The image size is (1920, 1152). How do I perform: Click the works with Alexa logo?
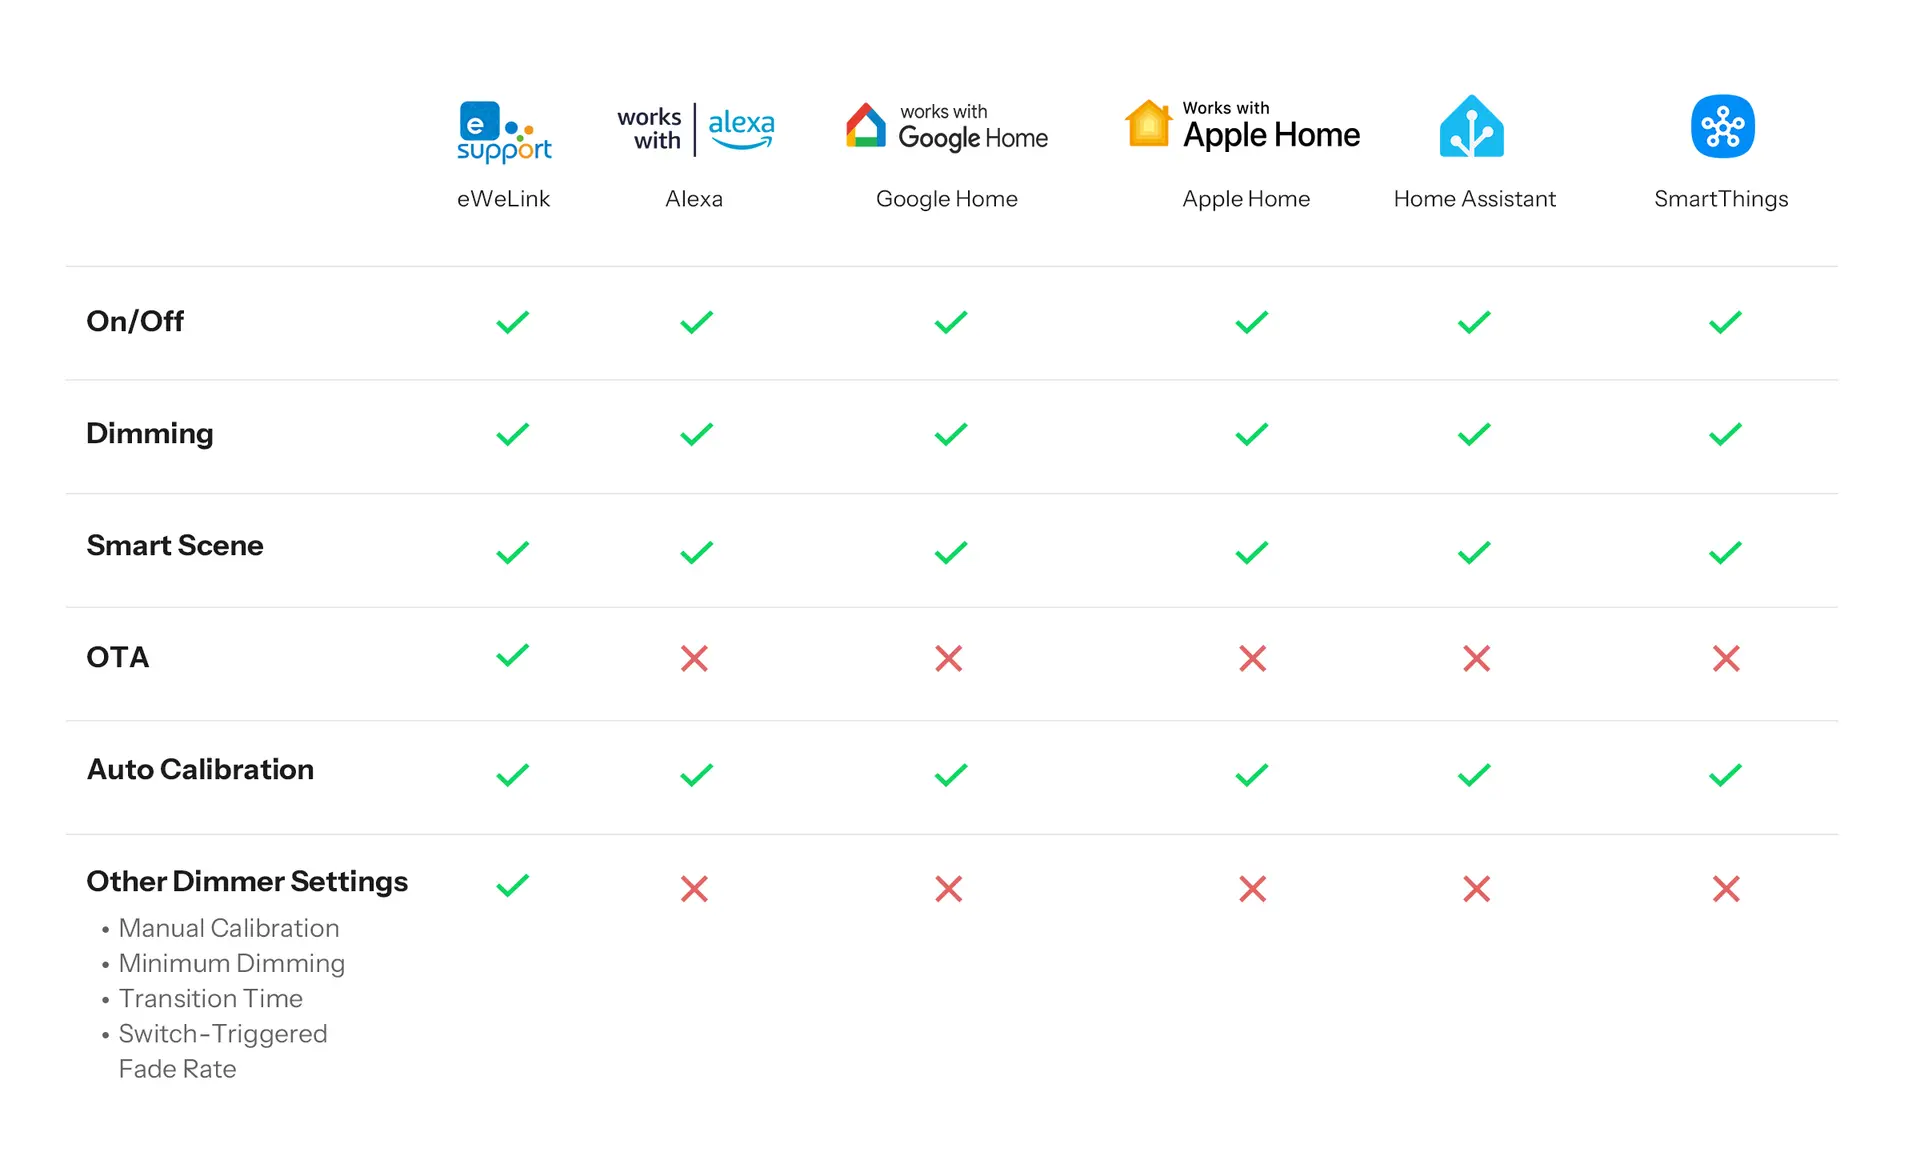[696, 129]
